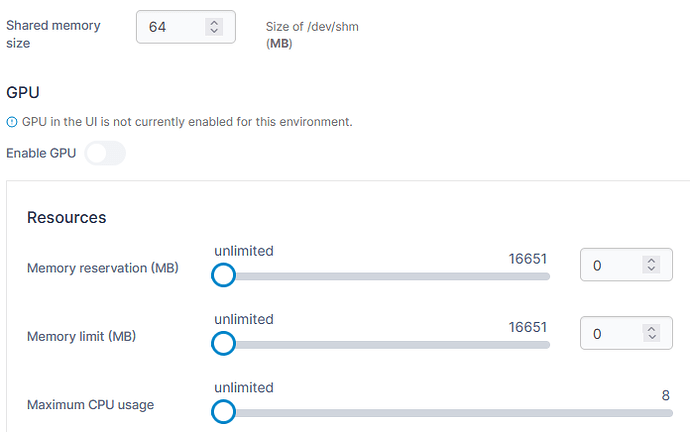Click the Memory reservation number field

tap(612, 266)
